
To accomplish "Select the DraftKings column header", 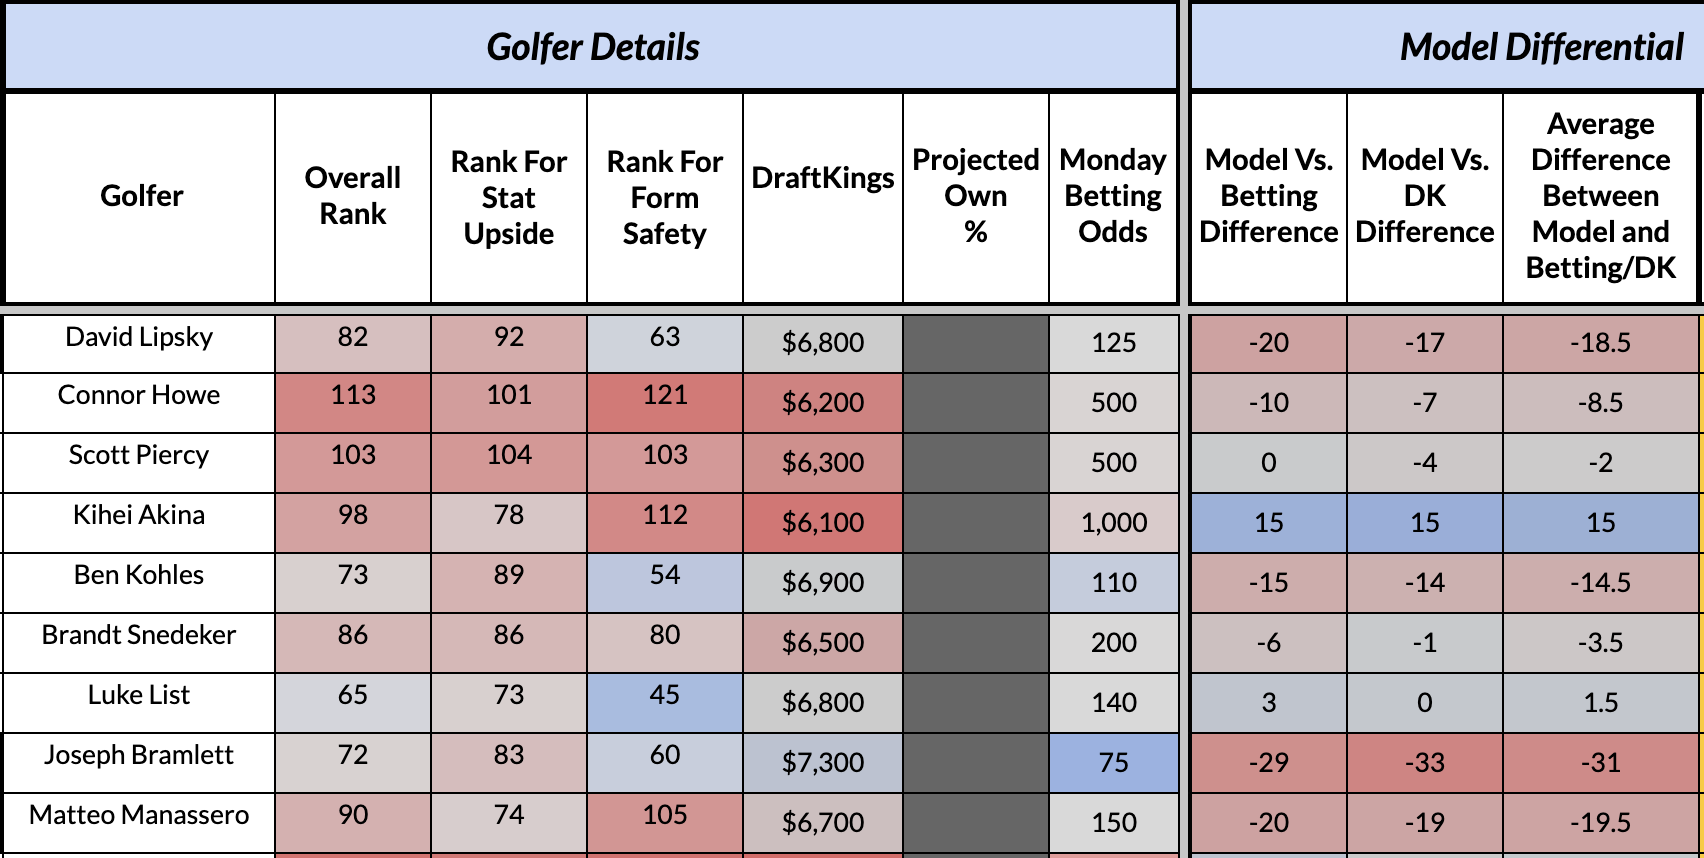I will click(823, 178).
